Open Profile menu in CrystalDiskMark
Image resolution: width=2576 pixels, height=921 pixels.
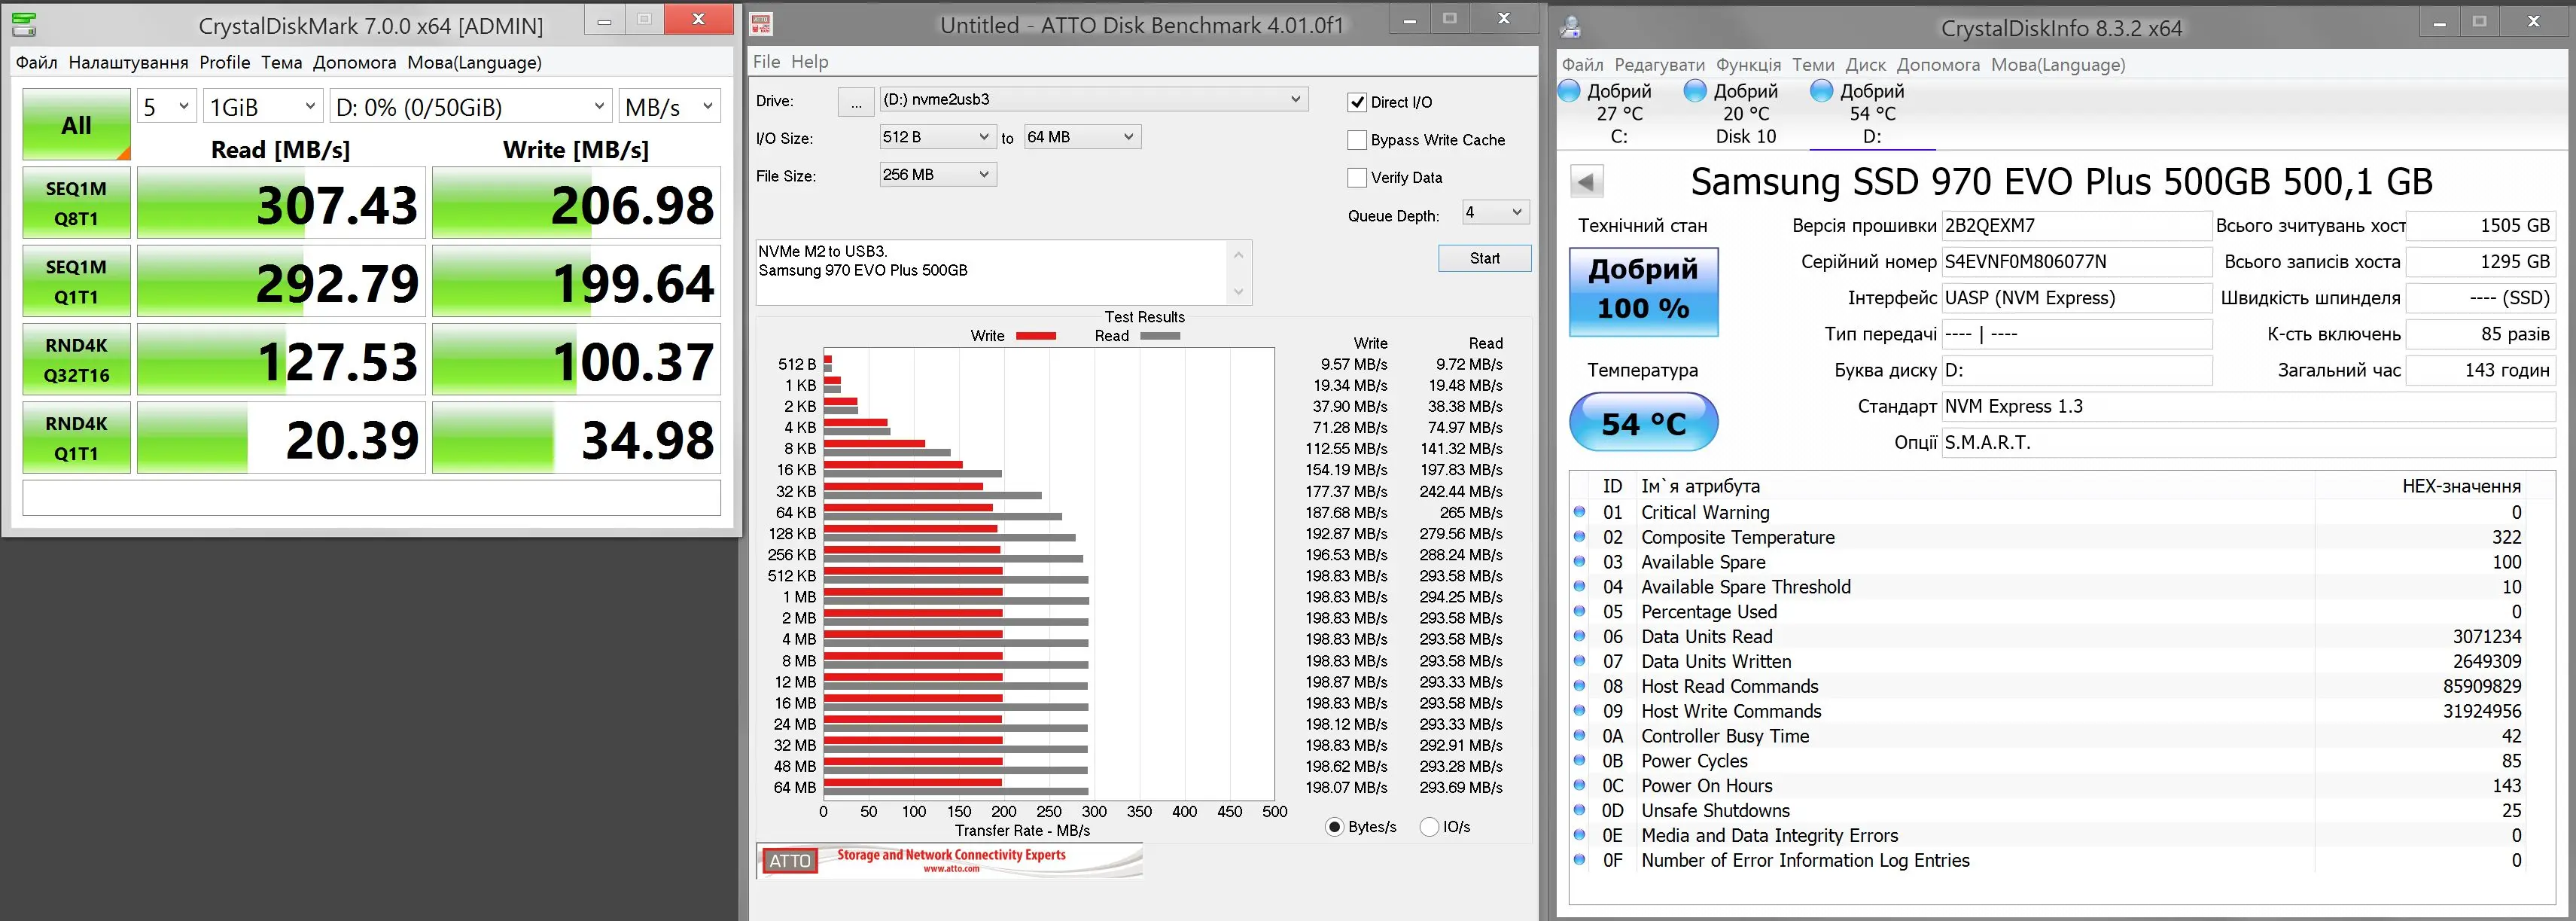click(x=224, y=62)
